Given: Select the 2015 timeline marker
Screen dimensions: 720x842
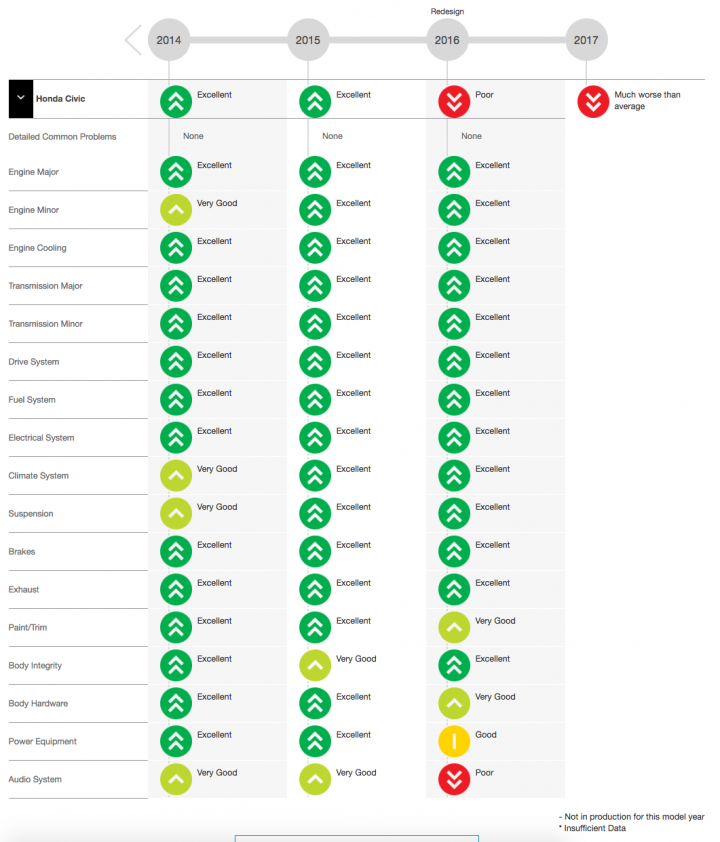Looking at the screenshot, I should (x=308, y=40).
